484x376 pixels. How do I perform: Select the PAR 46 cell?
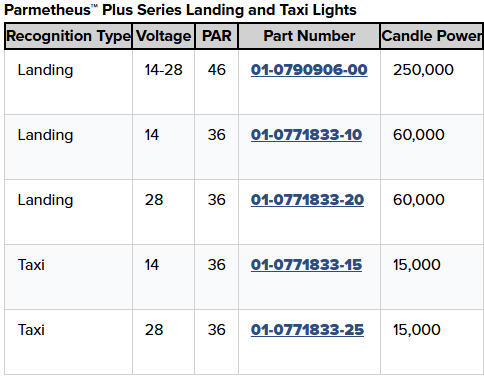(x=217, y=70)
